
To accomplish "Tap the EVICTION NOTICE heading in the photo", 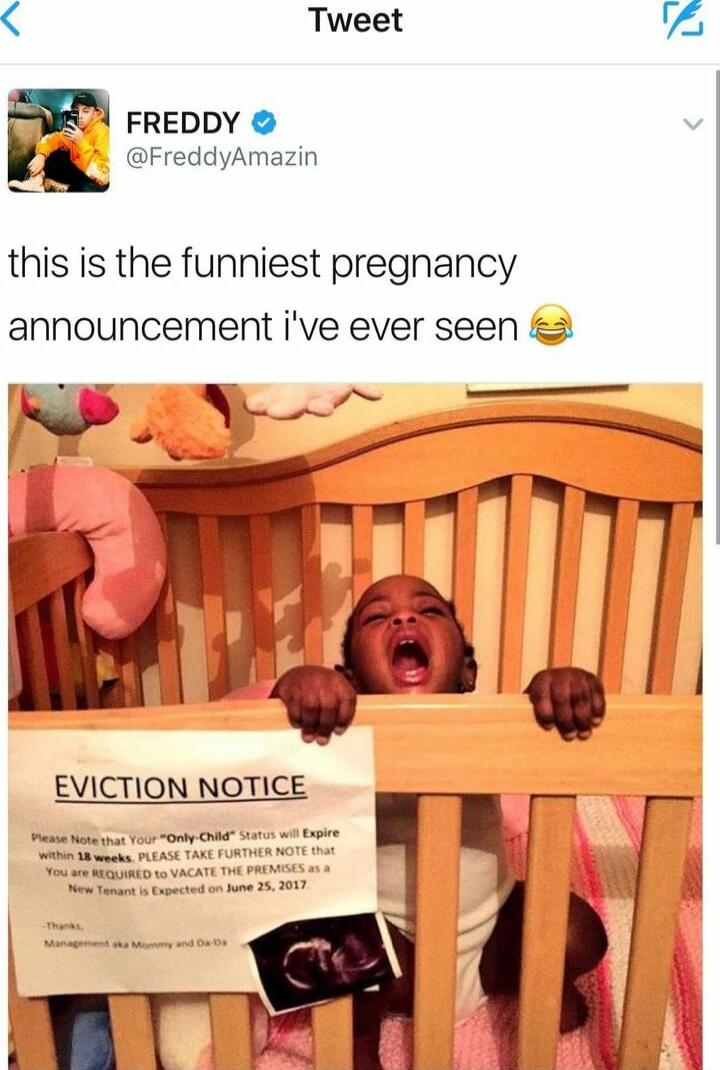I will pos(180,787).
